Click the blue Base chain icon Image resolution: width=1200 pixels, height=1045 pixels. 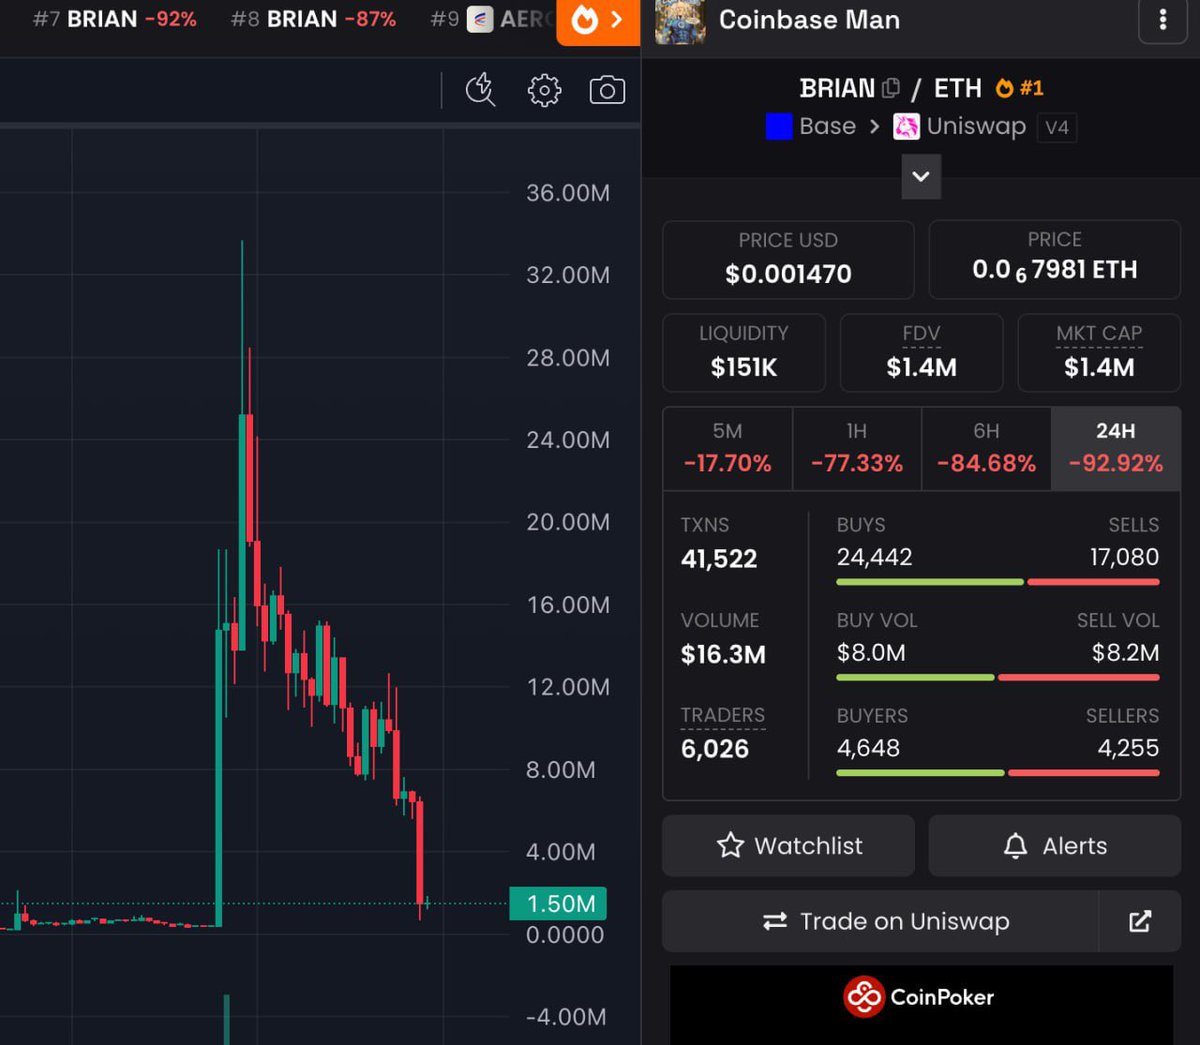779,126
